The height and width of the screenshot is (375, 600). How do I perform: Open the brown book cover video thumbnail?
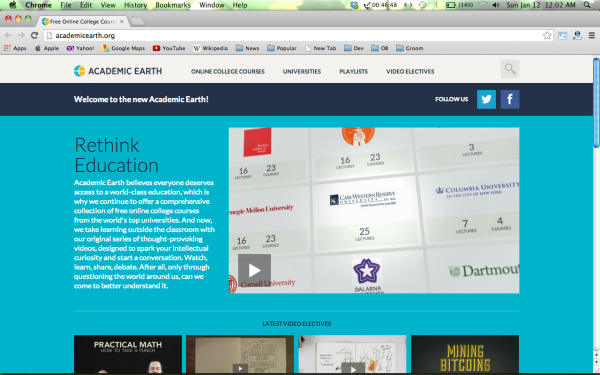point(240,354)
